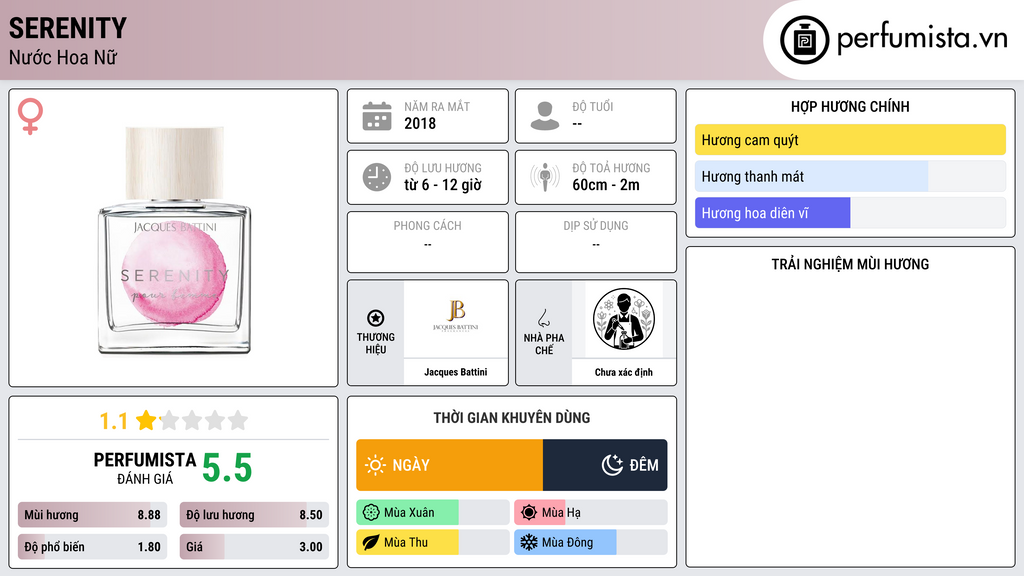
Task: Click the Chưa xác định perfumer label
Action: click(x=624, y=372)
